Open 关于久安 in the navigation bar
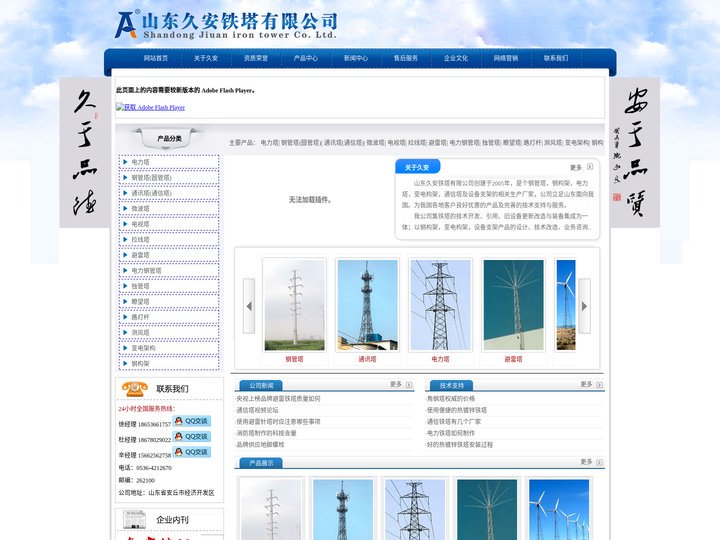This screenshot has width=720, height=540. (206, 58)
